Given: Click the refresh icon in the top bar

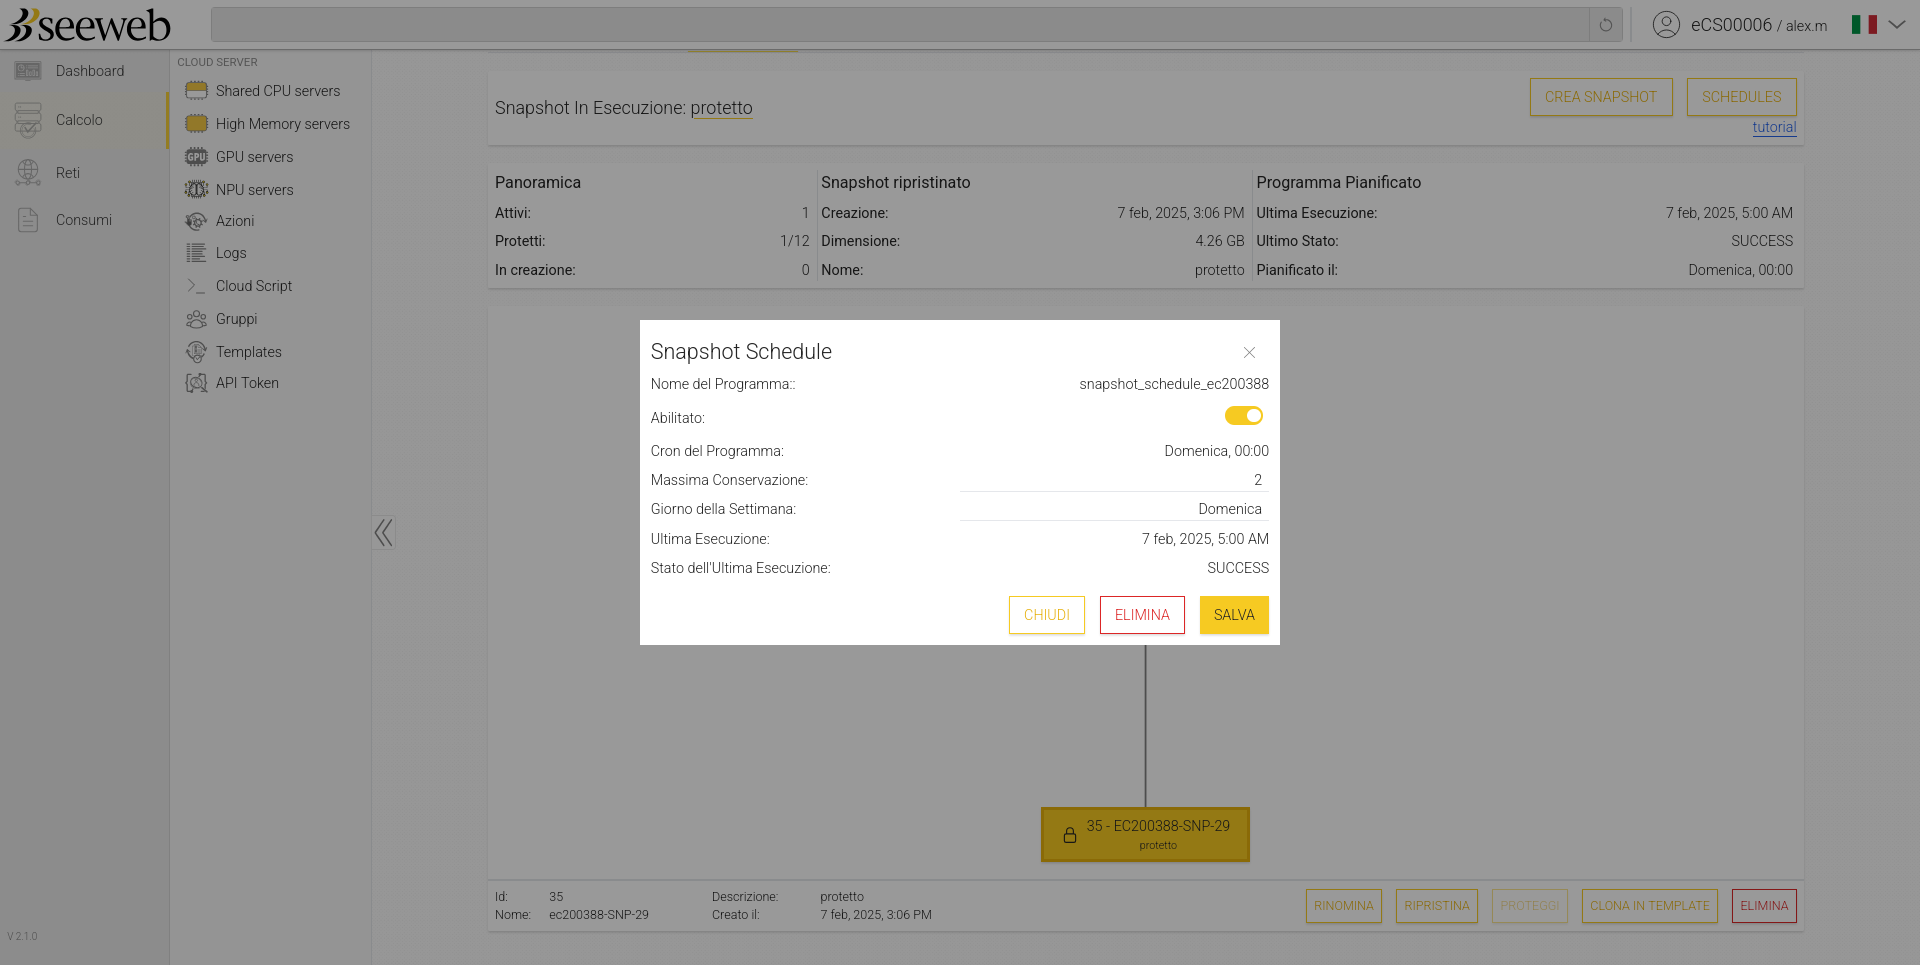Looking at the screenshot, I should (x=1606, y=25).
